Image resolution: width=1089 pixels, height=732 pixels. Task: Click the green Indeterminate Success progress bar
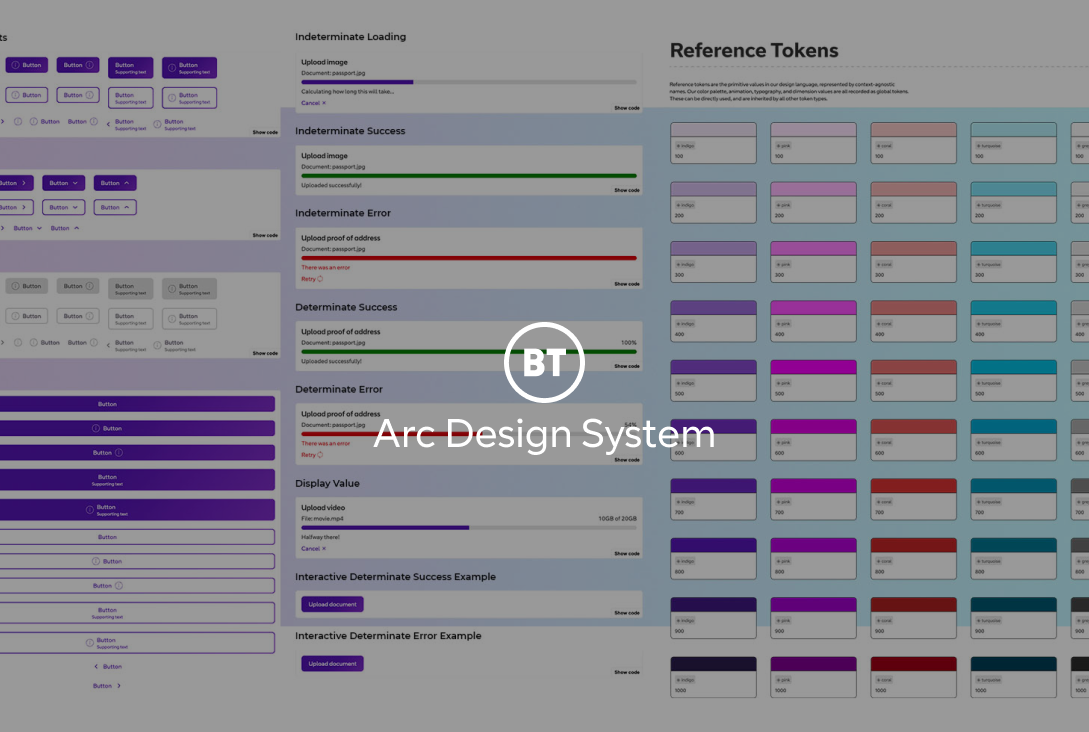tap(469, 176)
